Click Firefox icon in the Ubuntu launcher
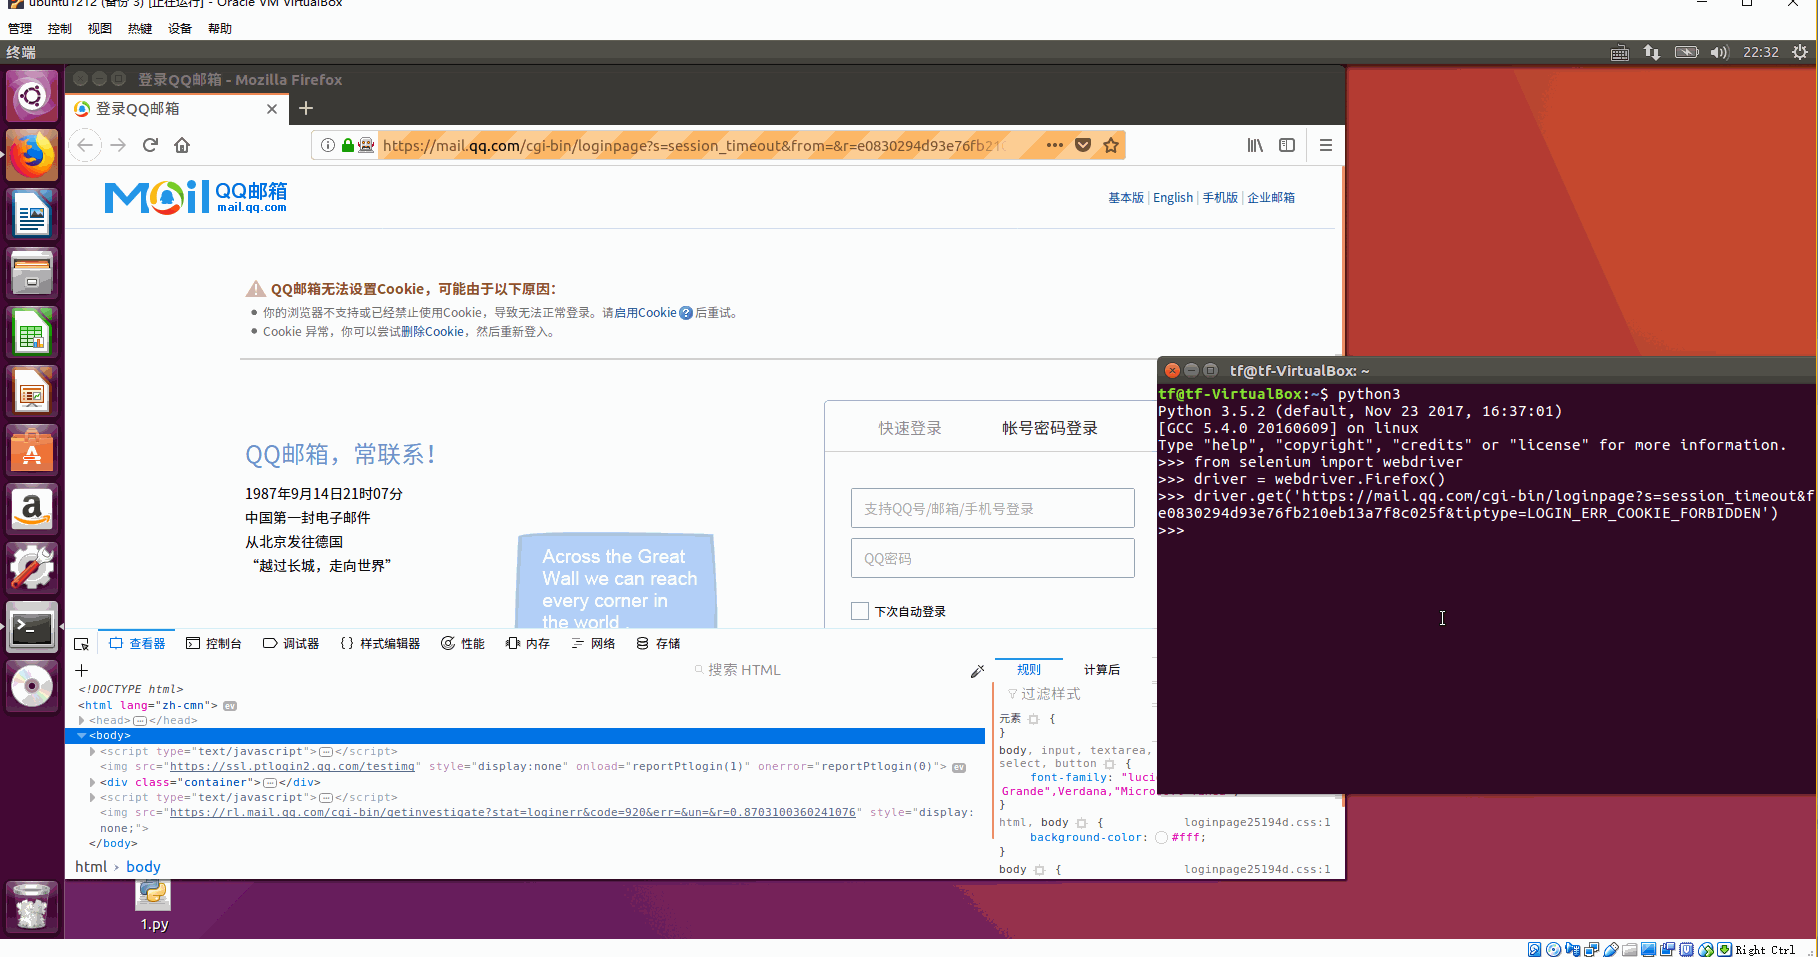The height and width of the screenshot is (957, 1818). click(x=32, y=156)
